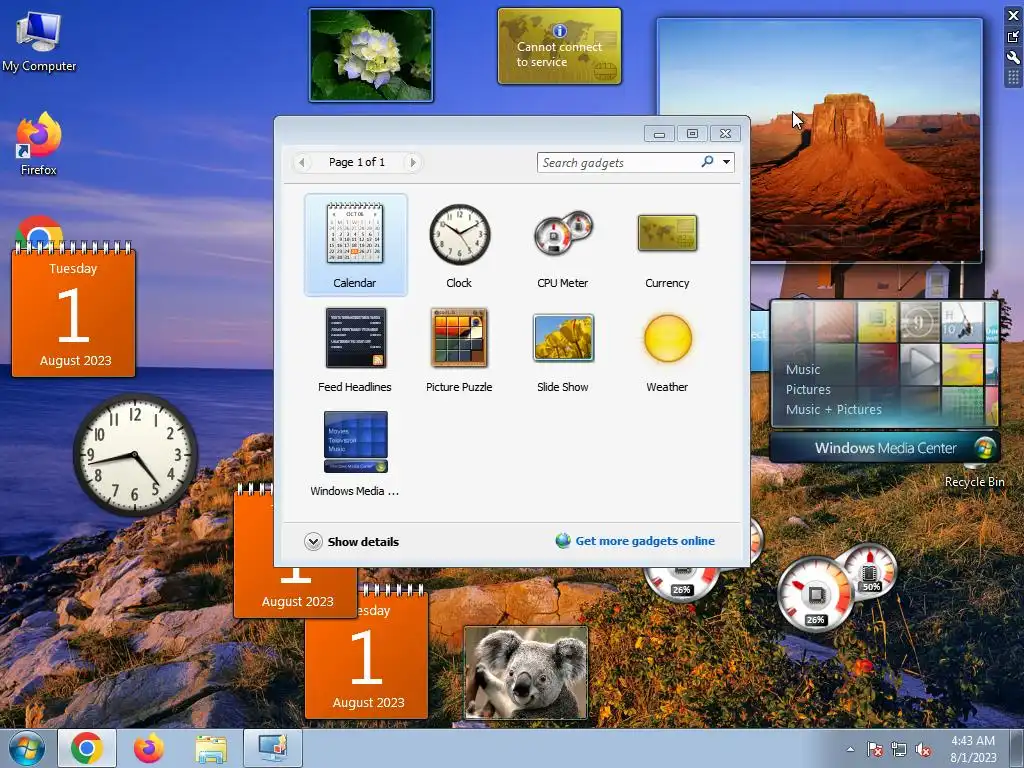Click the hydrangea flower picture gadget
This screenshot has width=1024, height=768.
[371, 55]
